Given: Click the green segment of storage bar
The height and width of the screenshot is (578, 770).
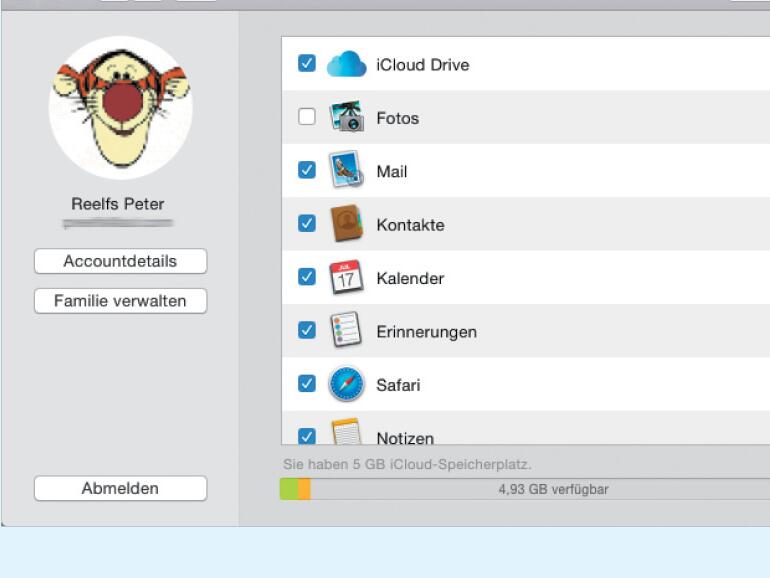Looking at the screenshot, I should pyautogui.click(x=289, y=489).
